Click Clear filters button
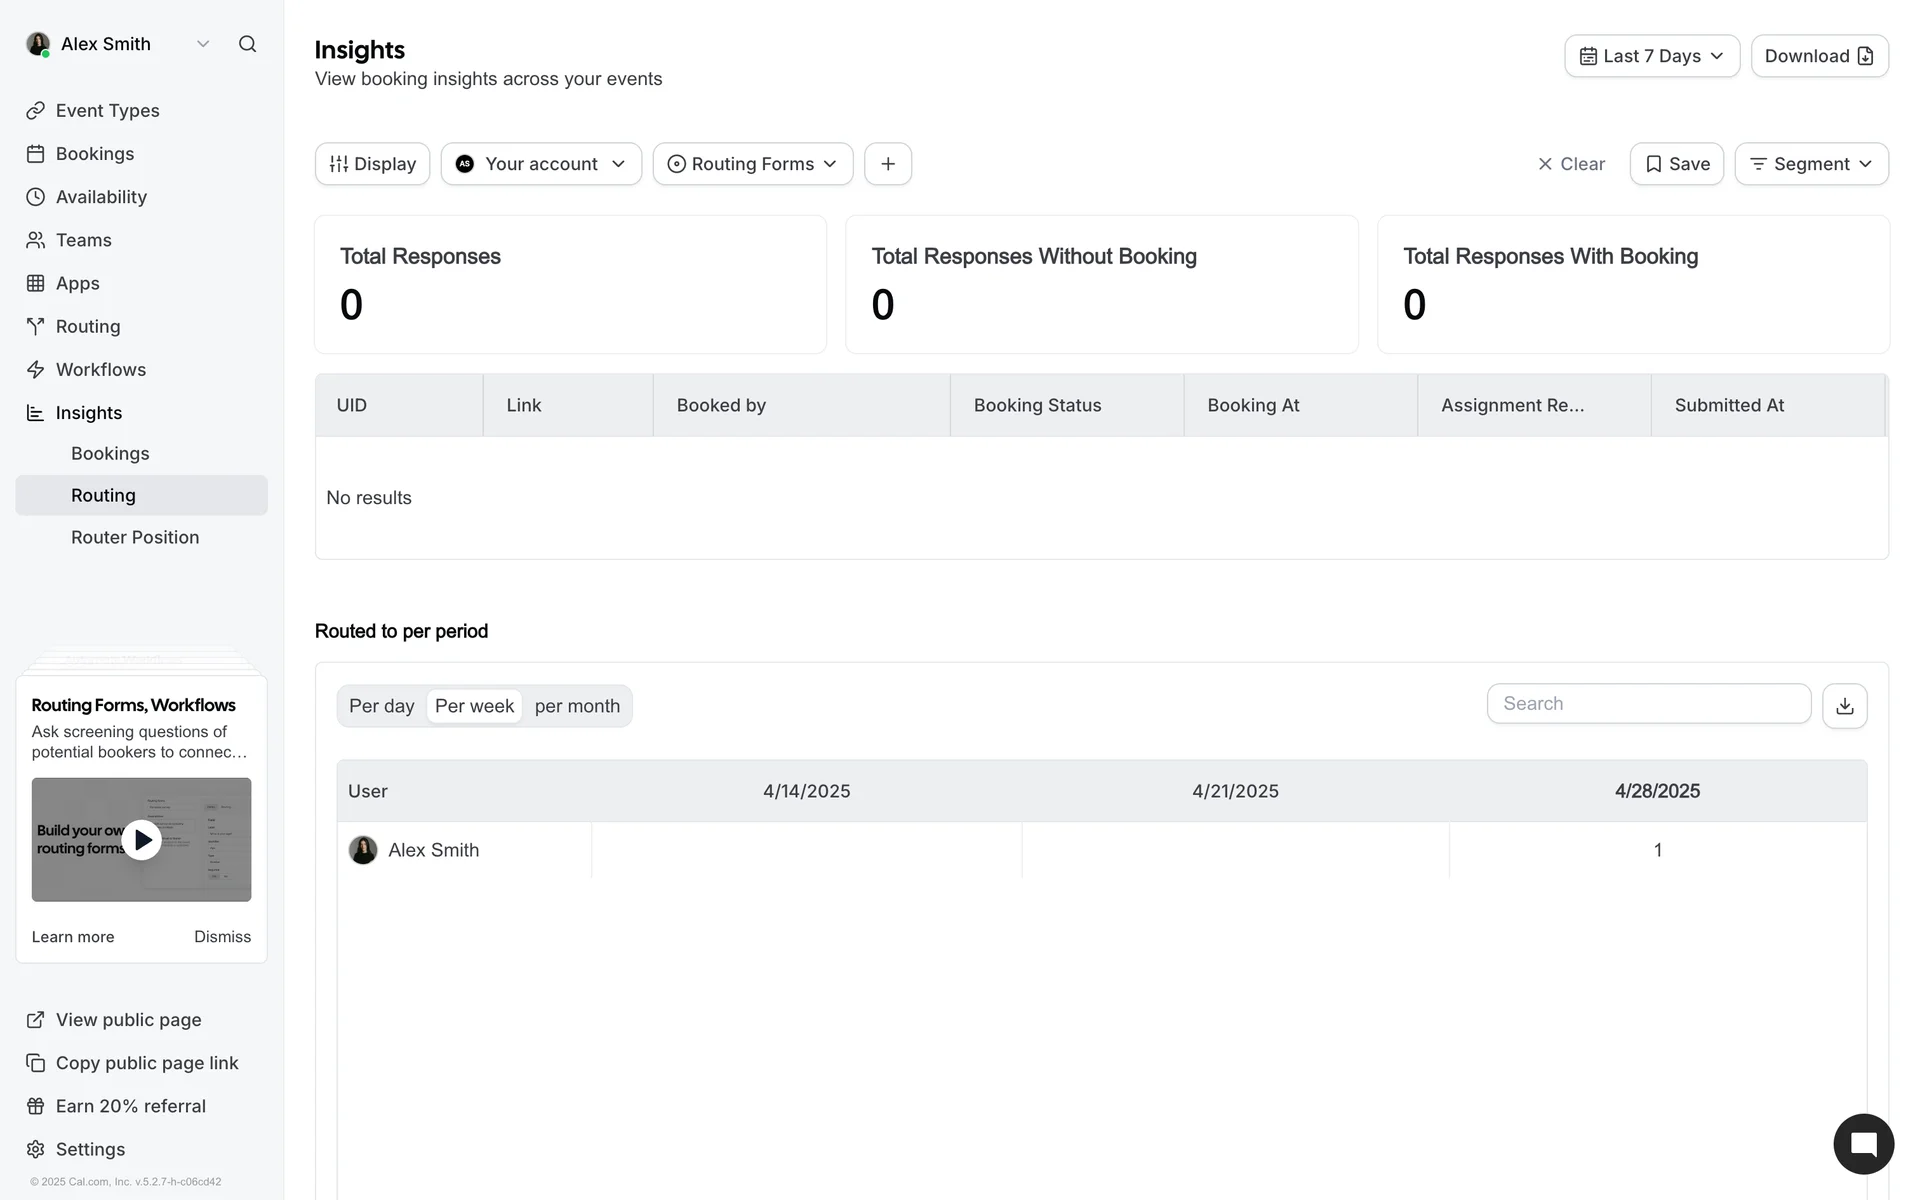Viewport: 1920px width, 1200px height. point(1570,164)
